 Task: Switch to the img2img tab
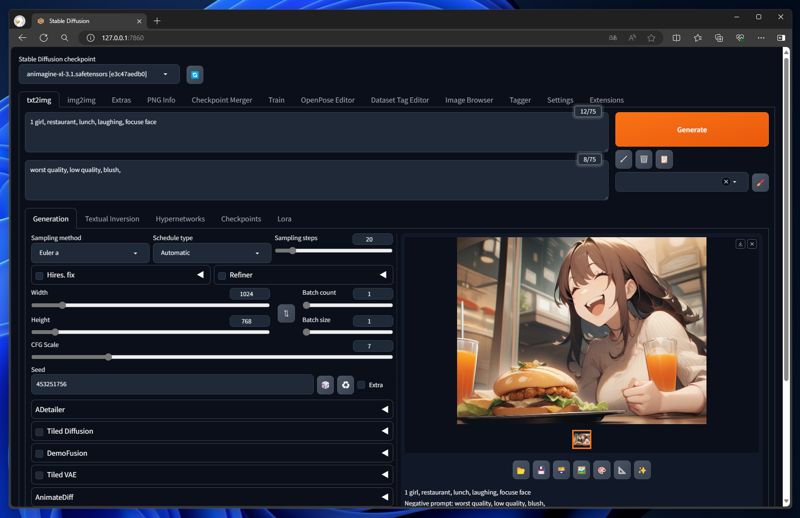82,100
